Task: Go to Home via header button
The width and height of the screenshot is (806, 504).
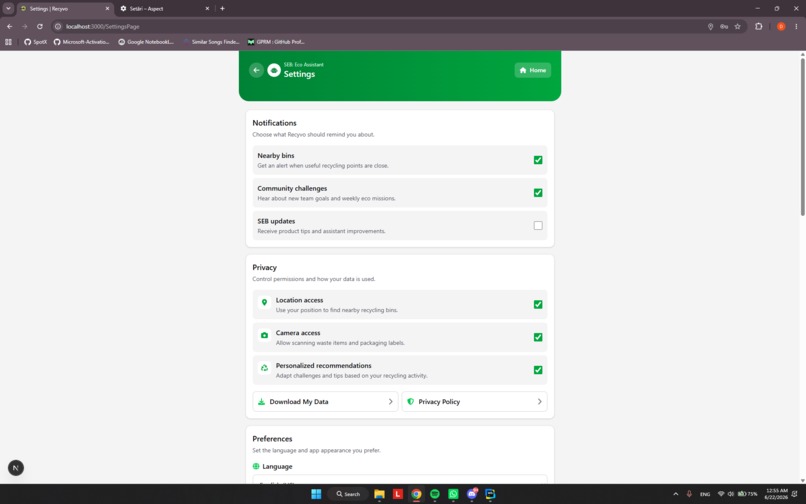Action: pyautogui.click(x=533, y=70)
